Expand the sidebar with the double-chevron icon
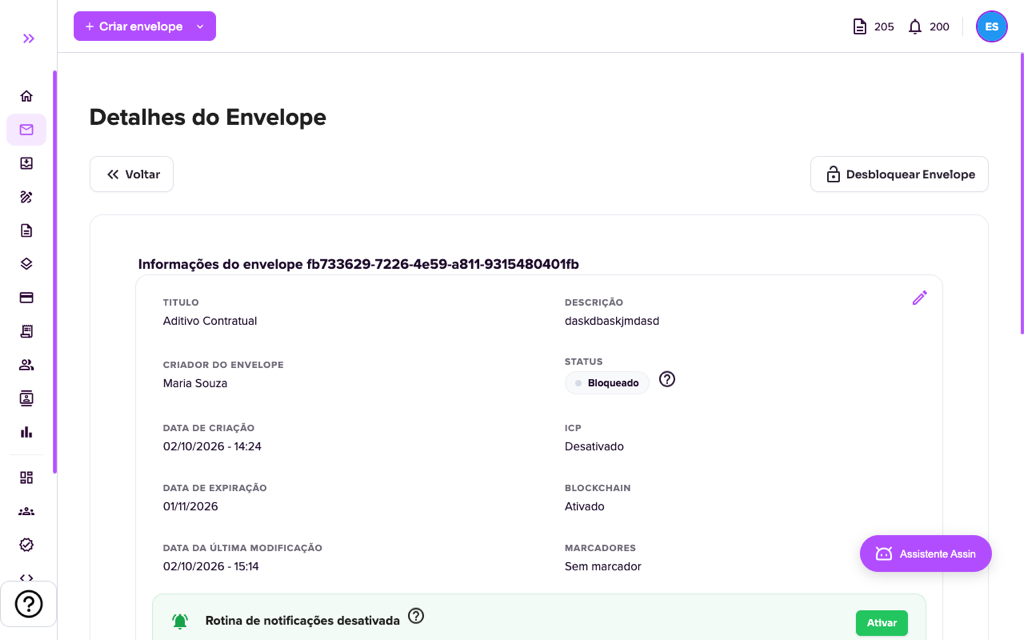Image resolution: width=1024 pixels, height=640 pixels. 28,39
